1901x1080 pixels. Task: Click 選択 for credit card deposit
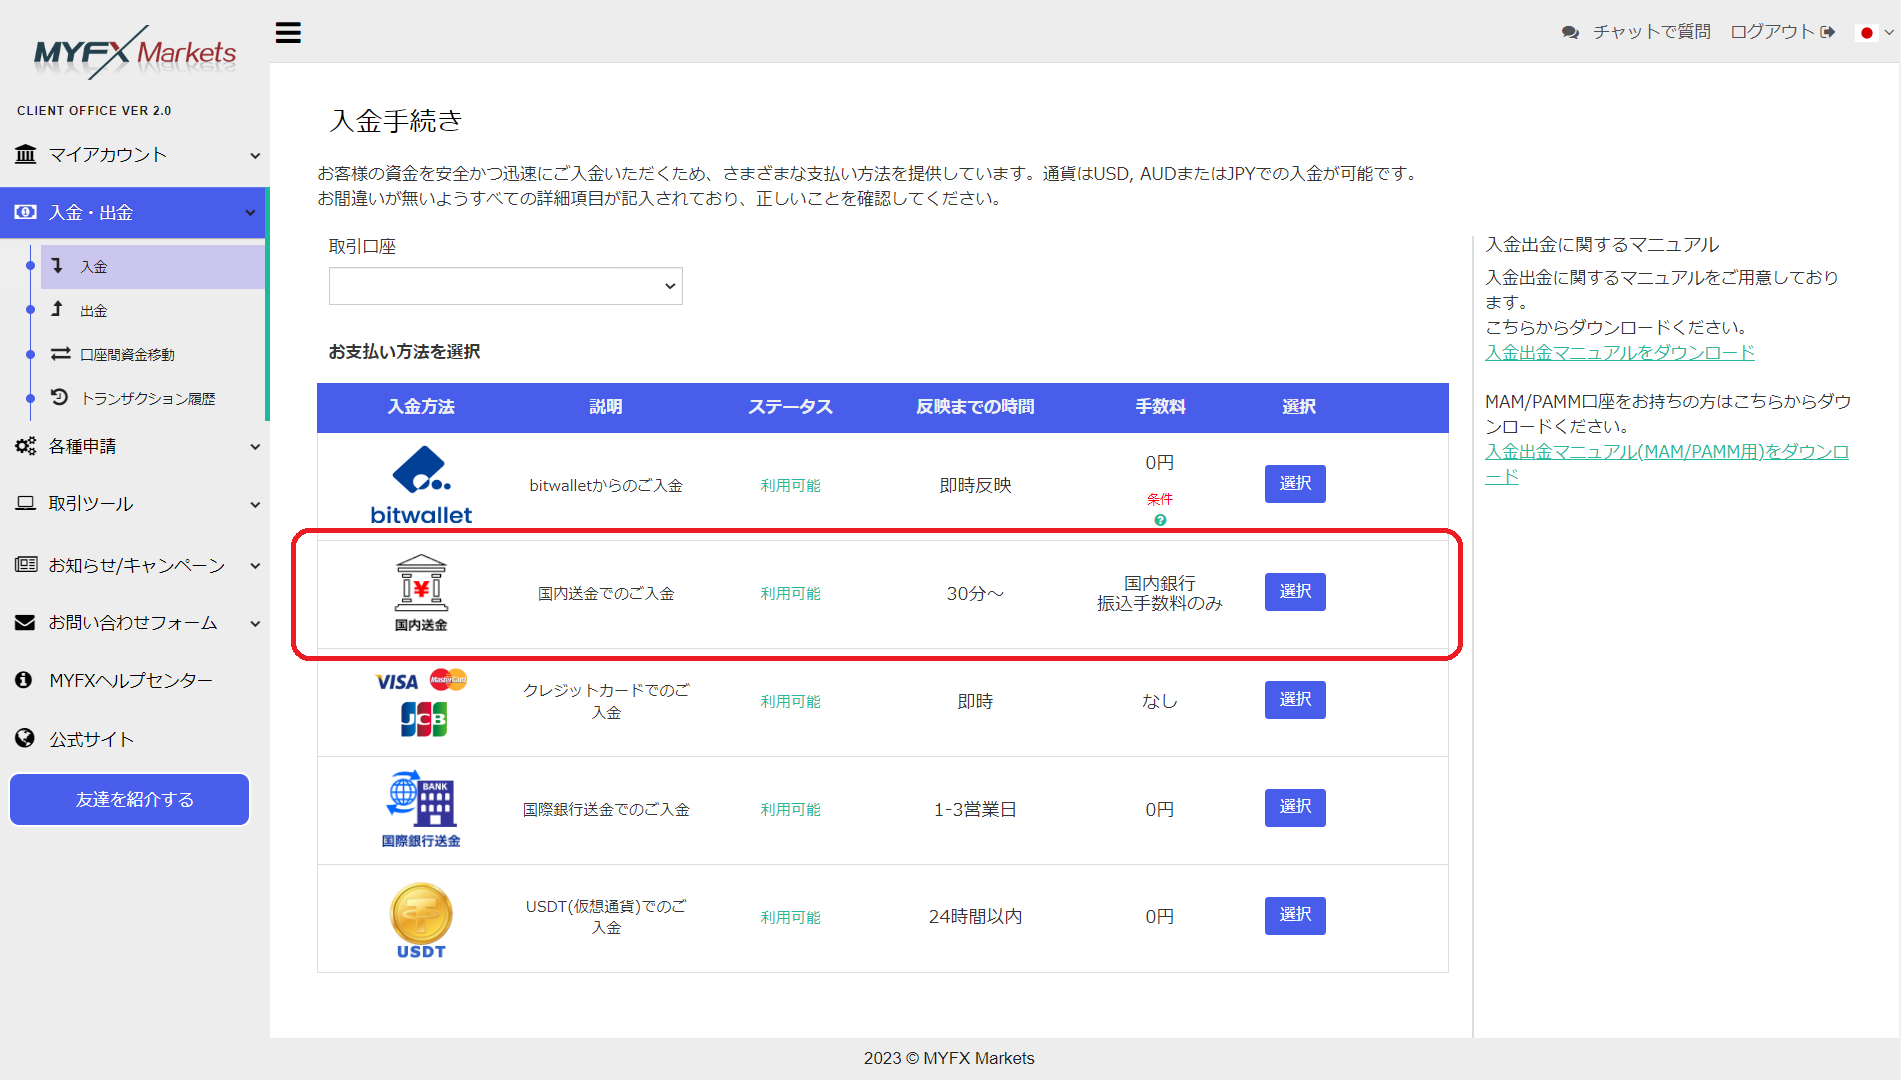[x=1295, y=700]
